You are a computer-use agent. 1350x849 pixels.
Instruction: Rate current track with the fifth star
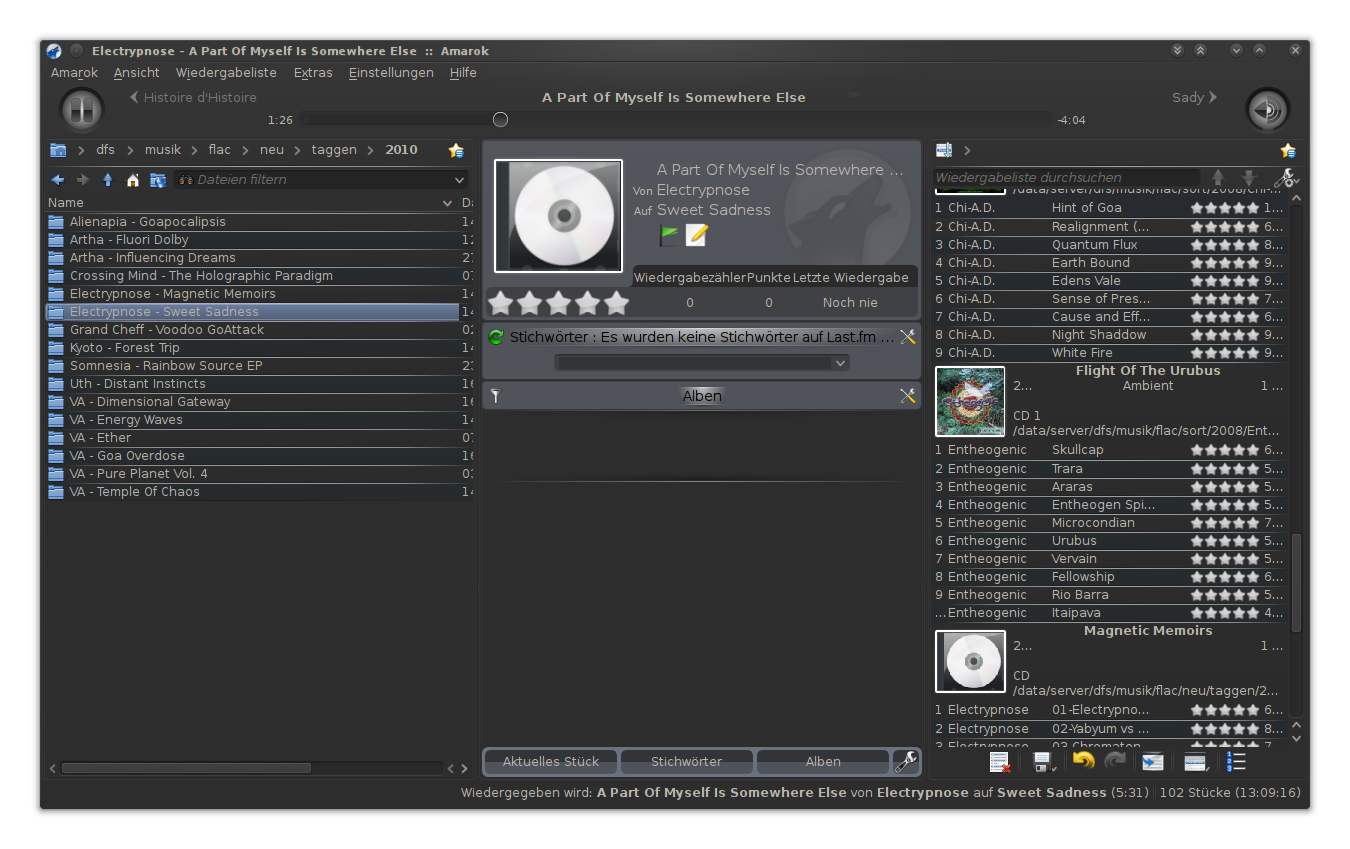617,303
